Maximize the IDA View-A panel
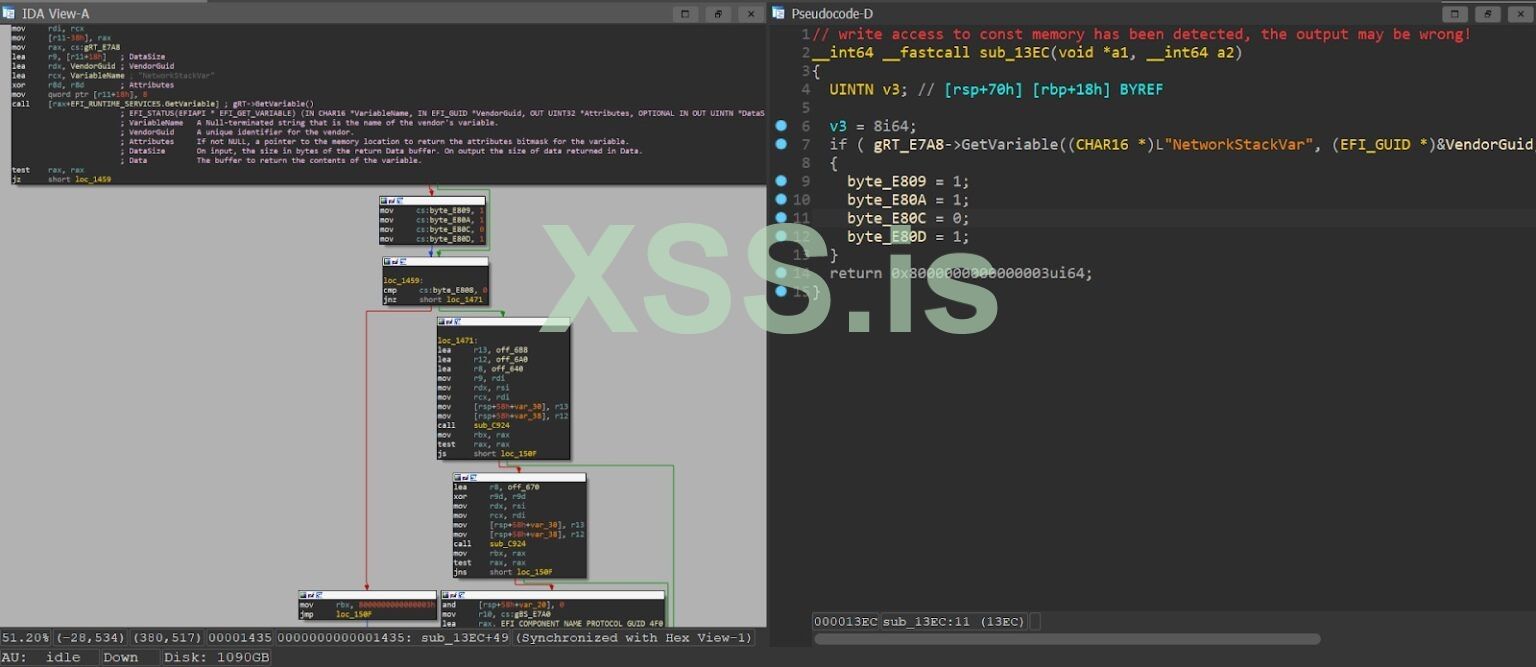 pos(685,13)
